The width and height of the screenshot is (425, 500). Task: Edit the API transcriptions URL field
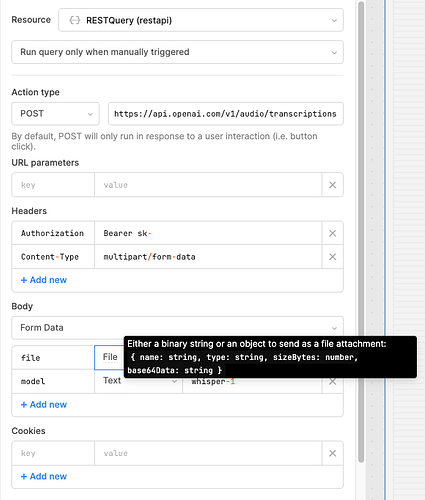click(226, 114)
